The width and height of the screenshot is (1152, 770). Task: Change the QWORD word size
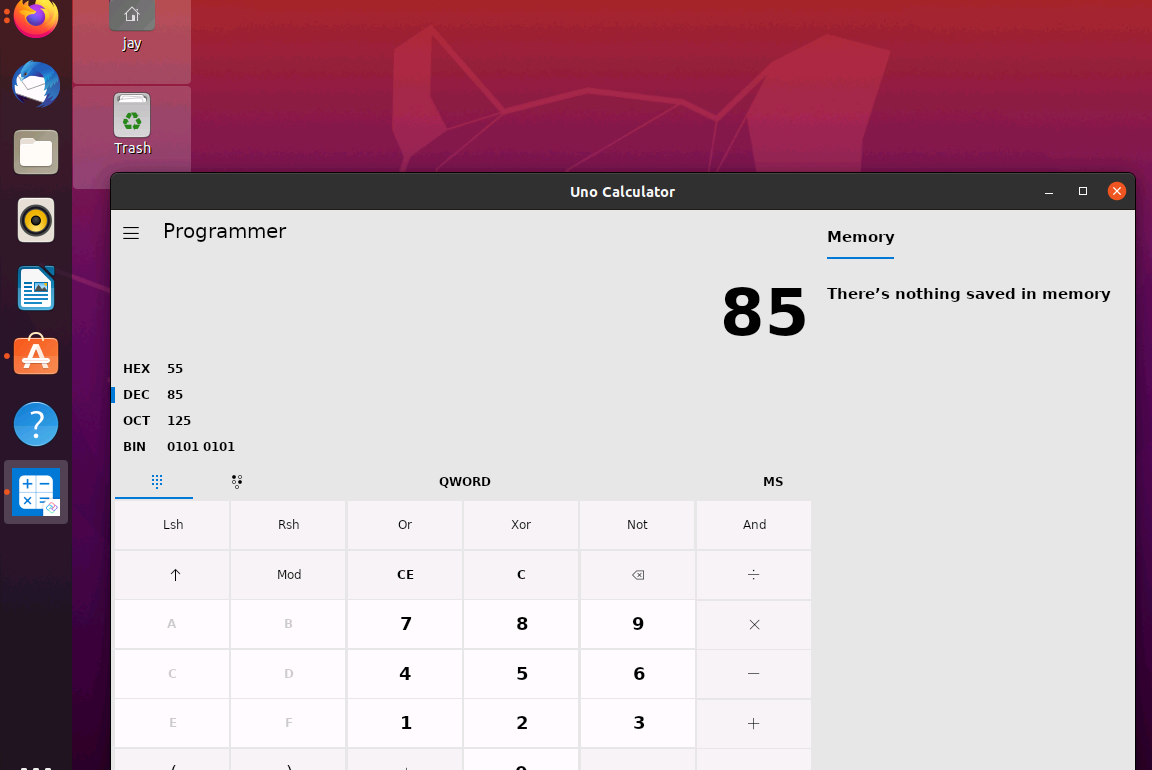464,481
